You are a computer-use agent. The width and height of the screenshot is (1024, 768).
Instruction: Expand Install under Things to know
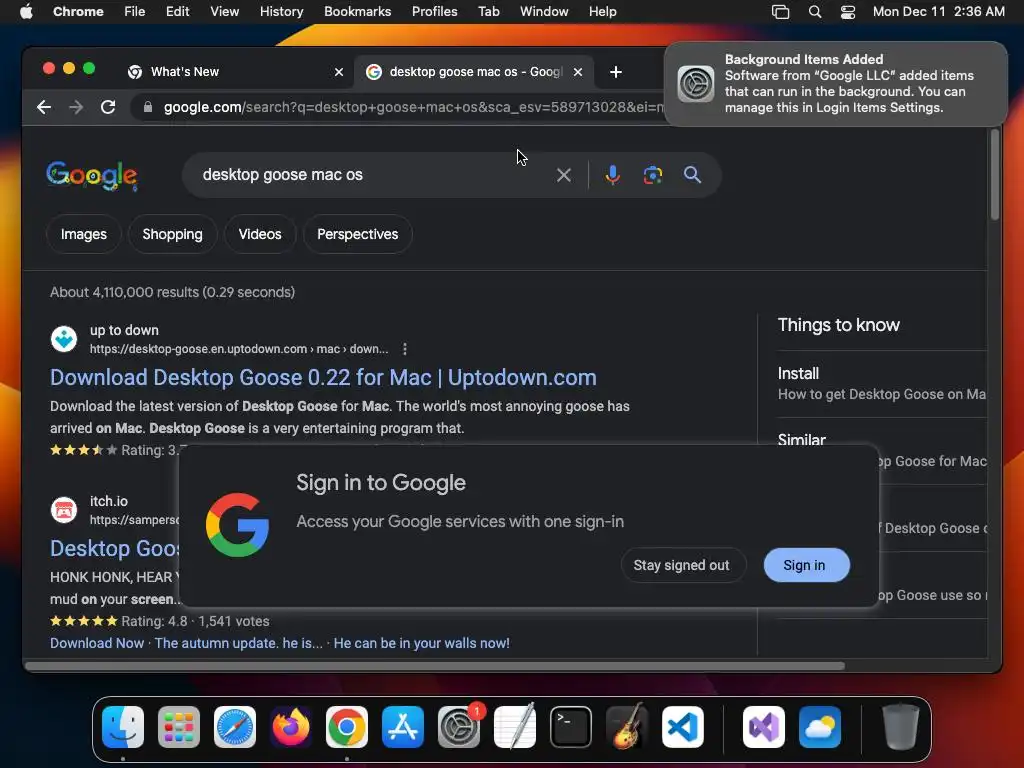[x=882, y=384]
